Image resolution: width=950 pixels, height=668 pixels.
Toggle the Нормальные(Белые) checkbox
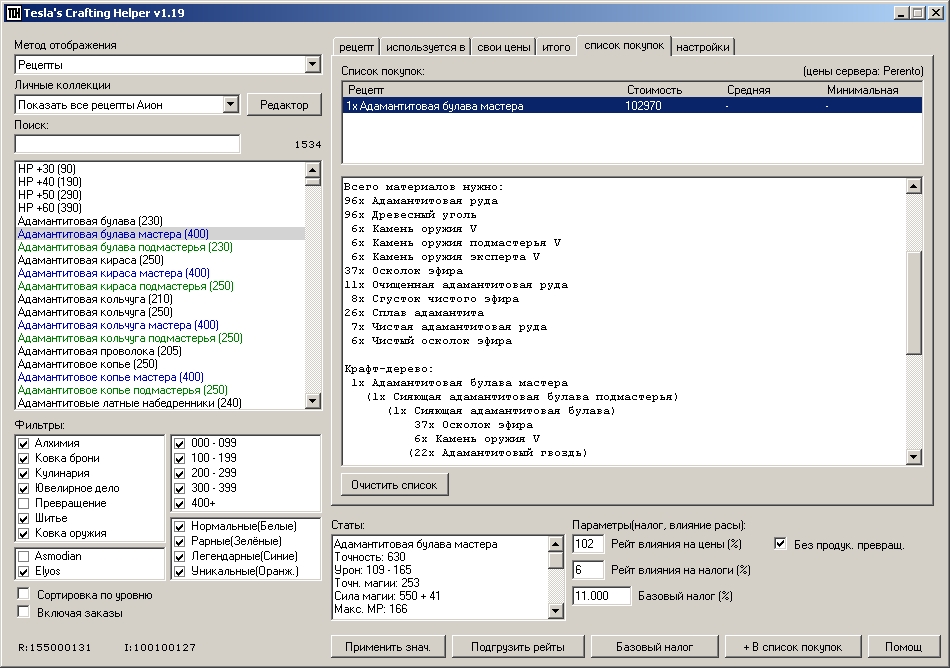coord(179,526)
